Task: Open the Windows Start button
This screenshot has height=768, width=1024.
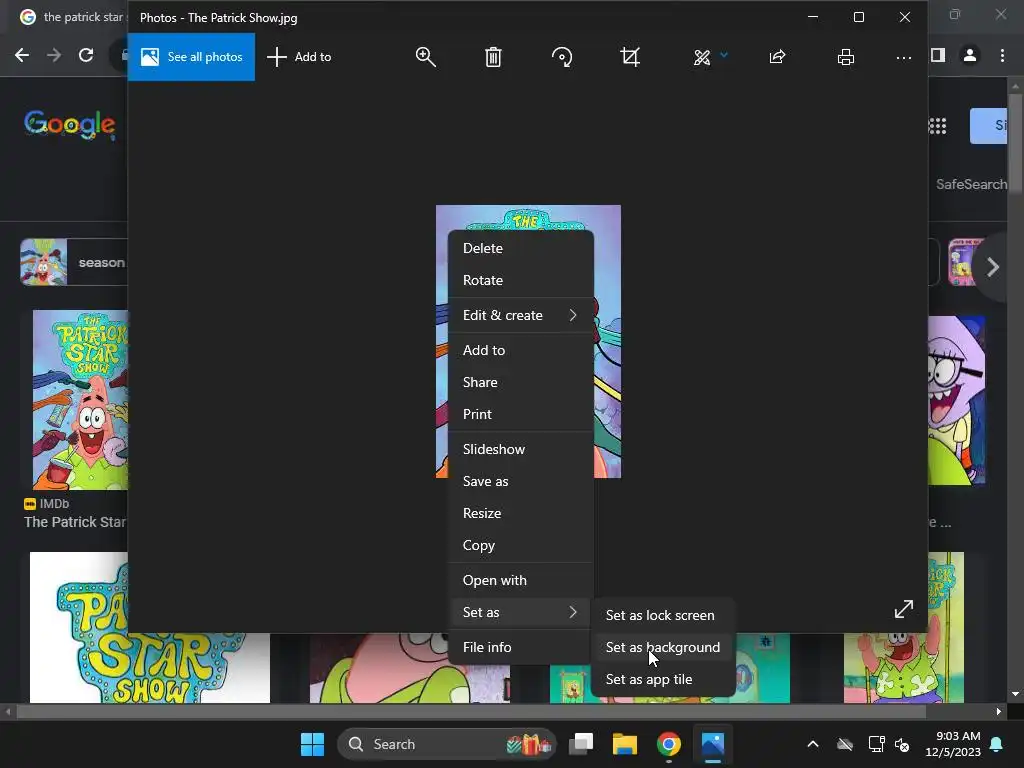Action: [312, 744]
